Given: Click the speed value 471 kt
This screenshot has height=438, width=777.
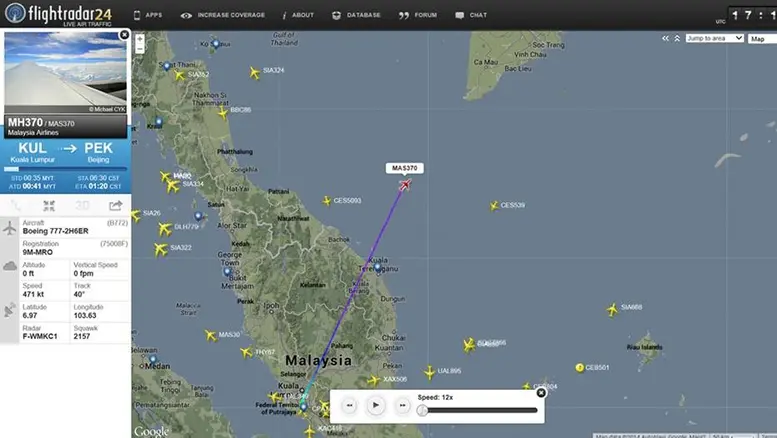Looking at the screenshot, I should (33, 294).
